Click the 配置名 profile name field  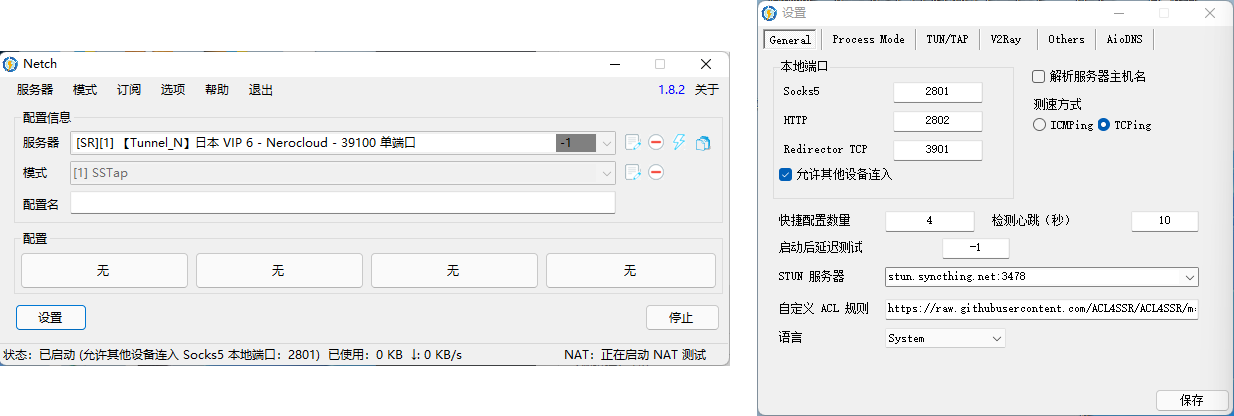[x=343, y=203]
